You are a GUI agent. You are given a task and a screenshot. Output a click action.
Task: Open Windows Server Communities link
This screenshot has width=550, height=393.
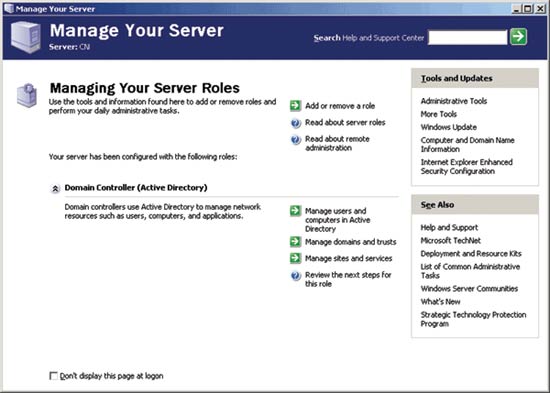pos(469,288)
